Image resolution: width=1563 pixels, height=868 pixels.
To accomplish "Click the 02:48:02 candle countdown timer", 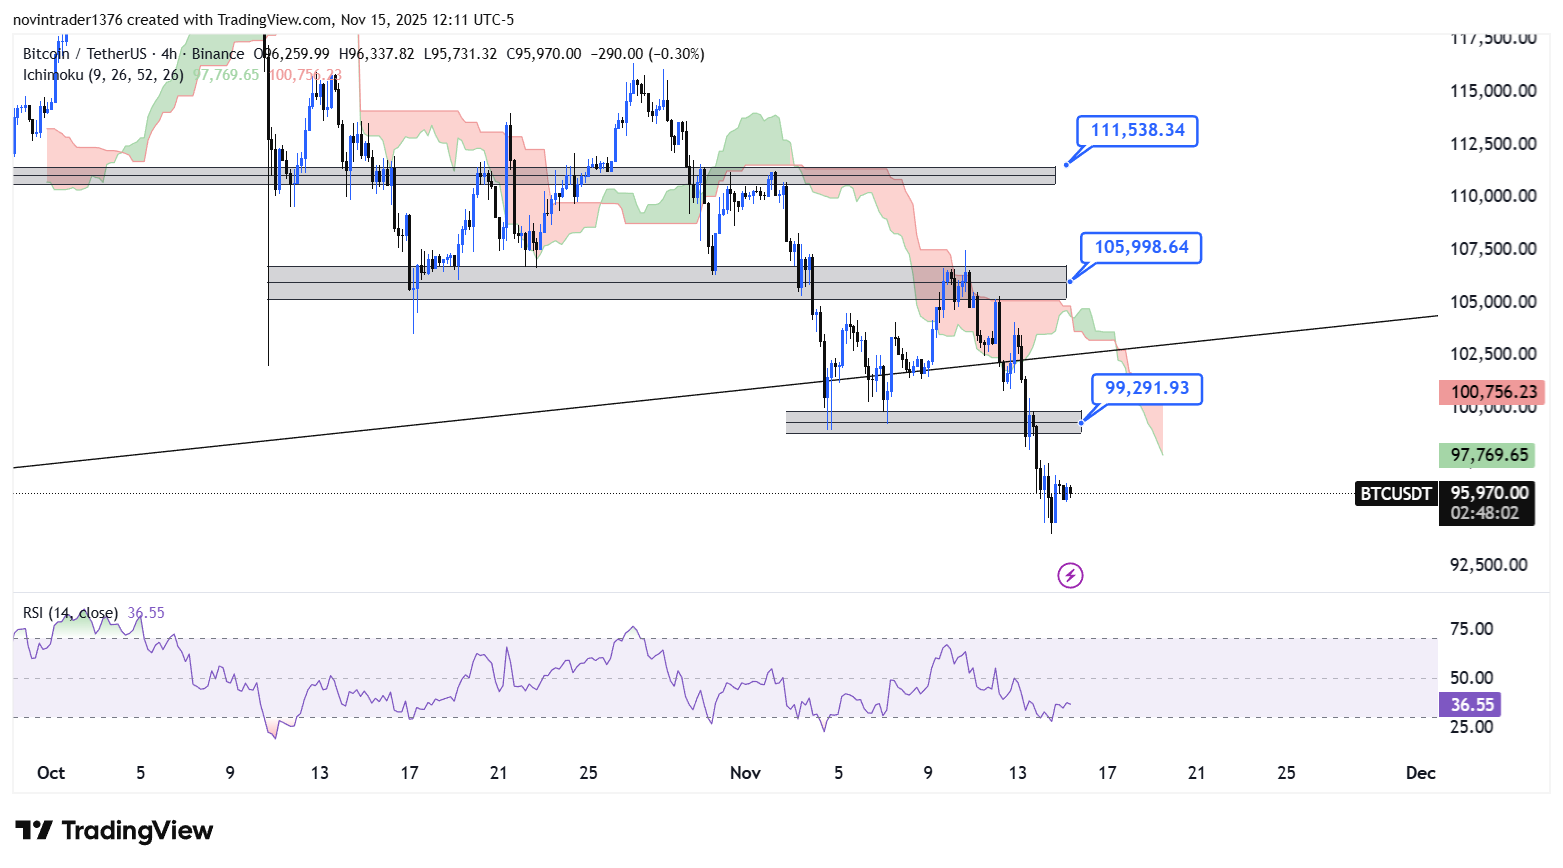I will (x=1484, y=513).
